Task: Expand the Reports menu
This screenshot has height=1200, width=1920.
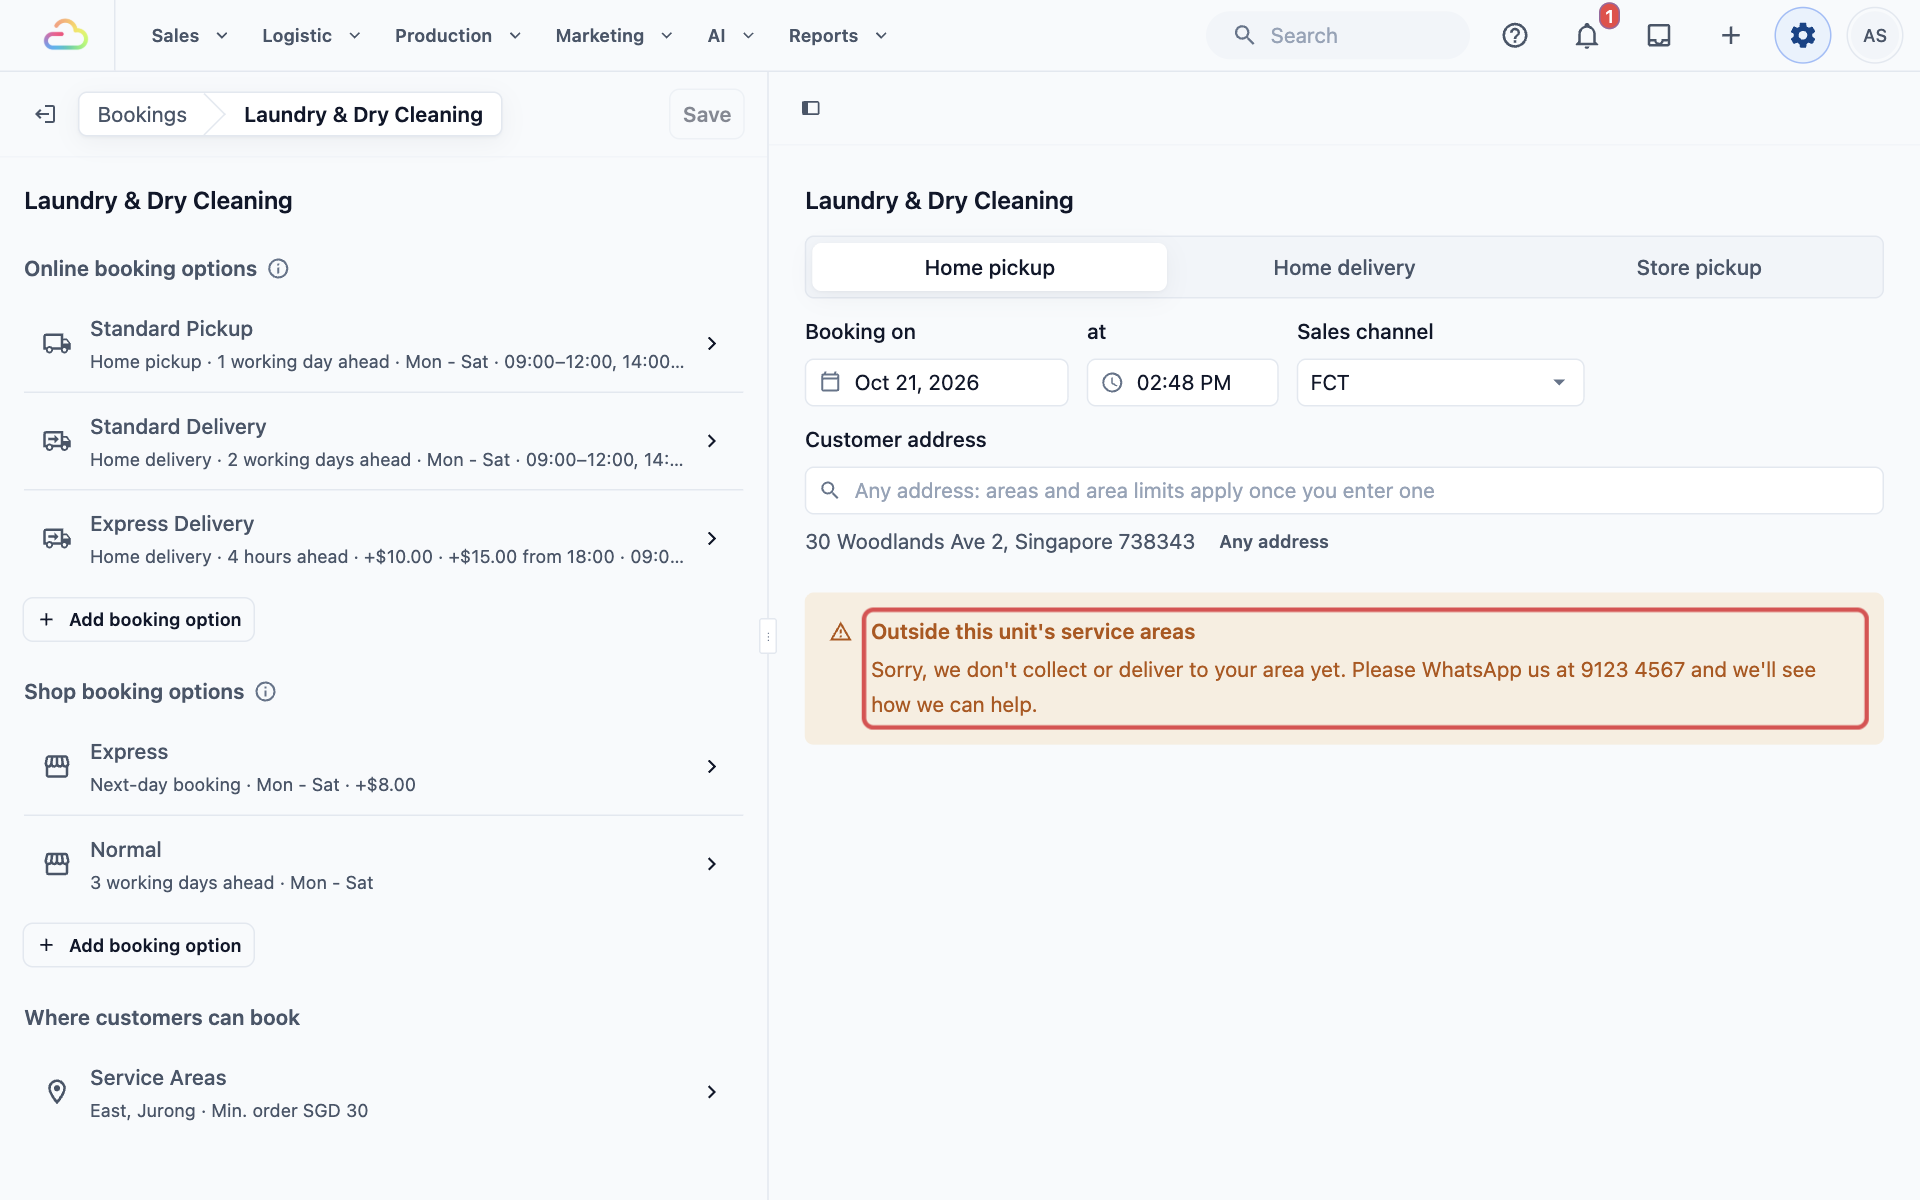Action: [838, 36]
